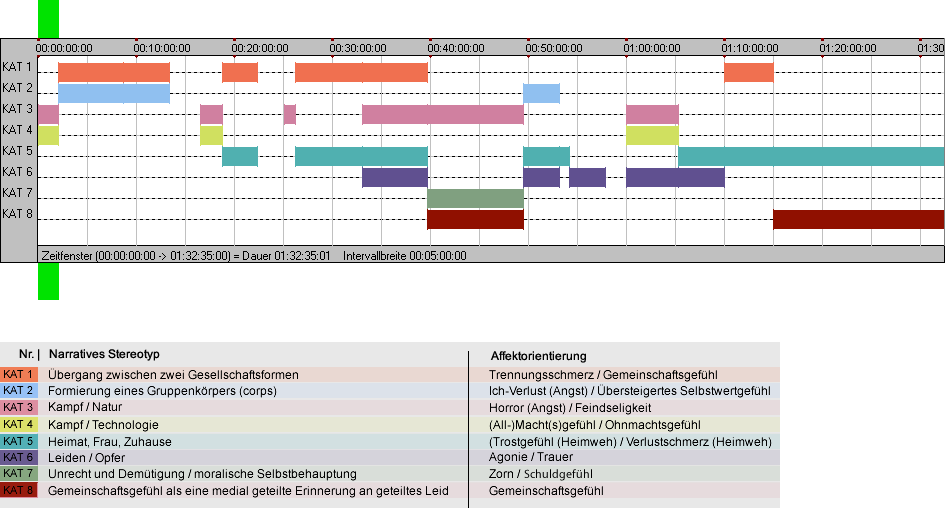Select the 'Kampf / Natur' legend entry
Viewport: 945px width, 530px height.
pyautogui.click(x=85, y=408)
